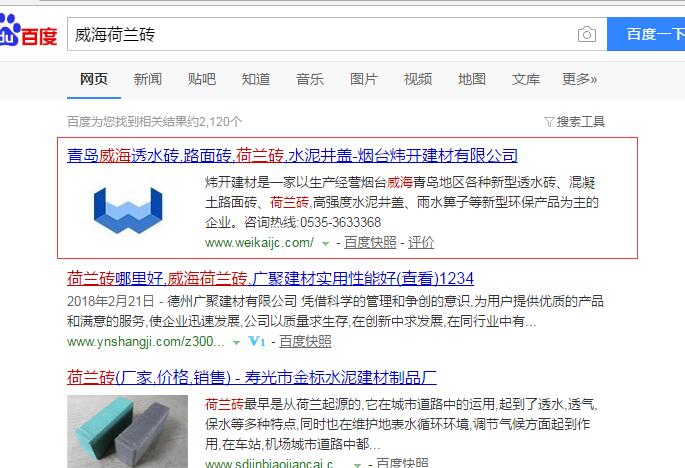Open 青岛威海透水砖 result title link
This screenshot has width=685, height=468.
292,155
